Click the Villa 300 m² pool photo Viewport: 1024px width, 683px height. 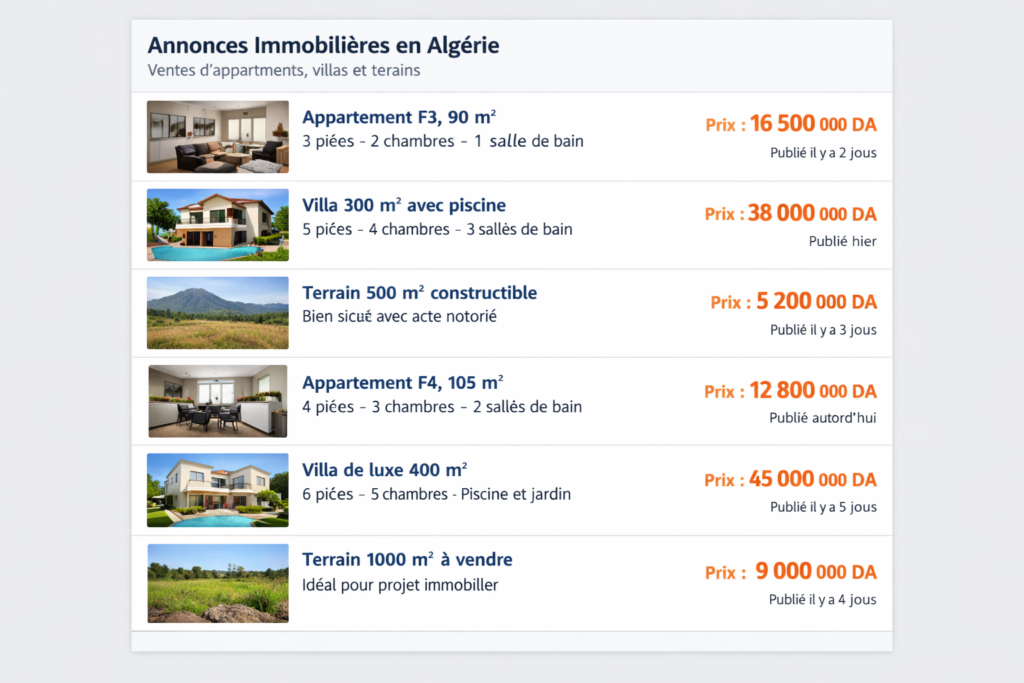pos(217,225)
